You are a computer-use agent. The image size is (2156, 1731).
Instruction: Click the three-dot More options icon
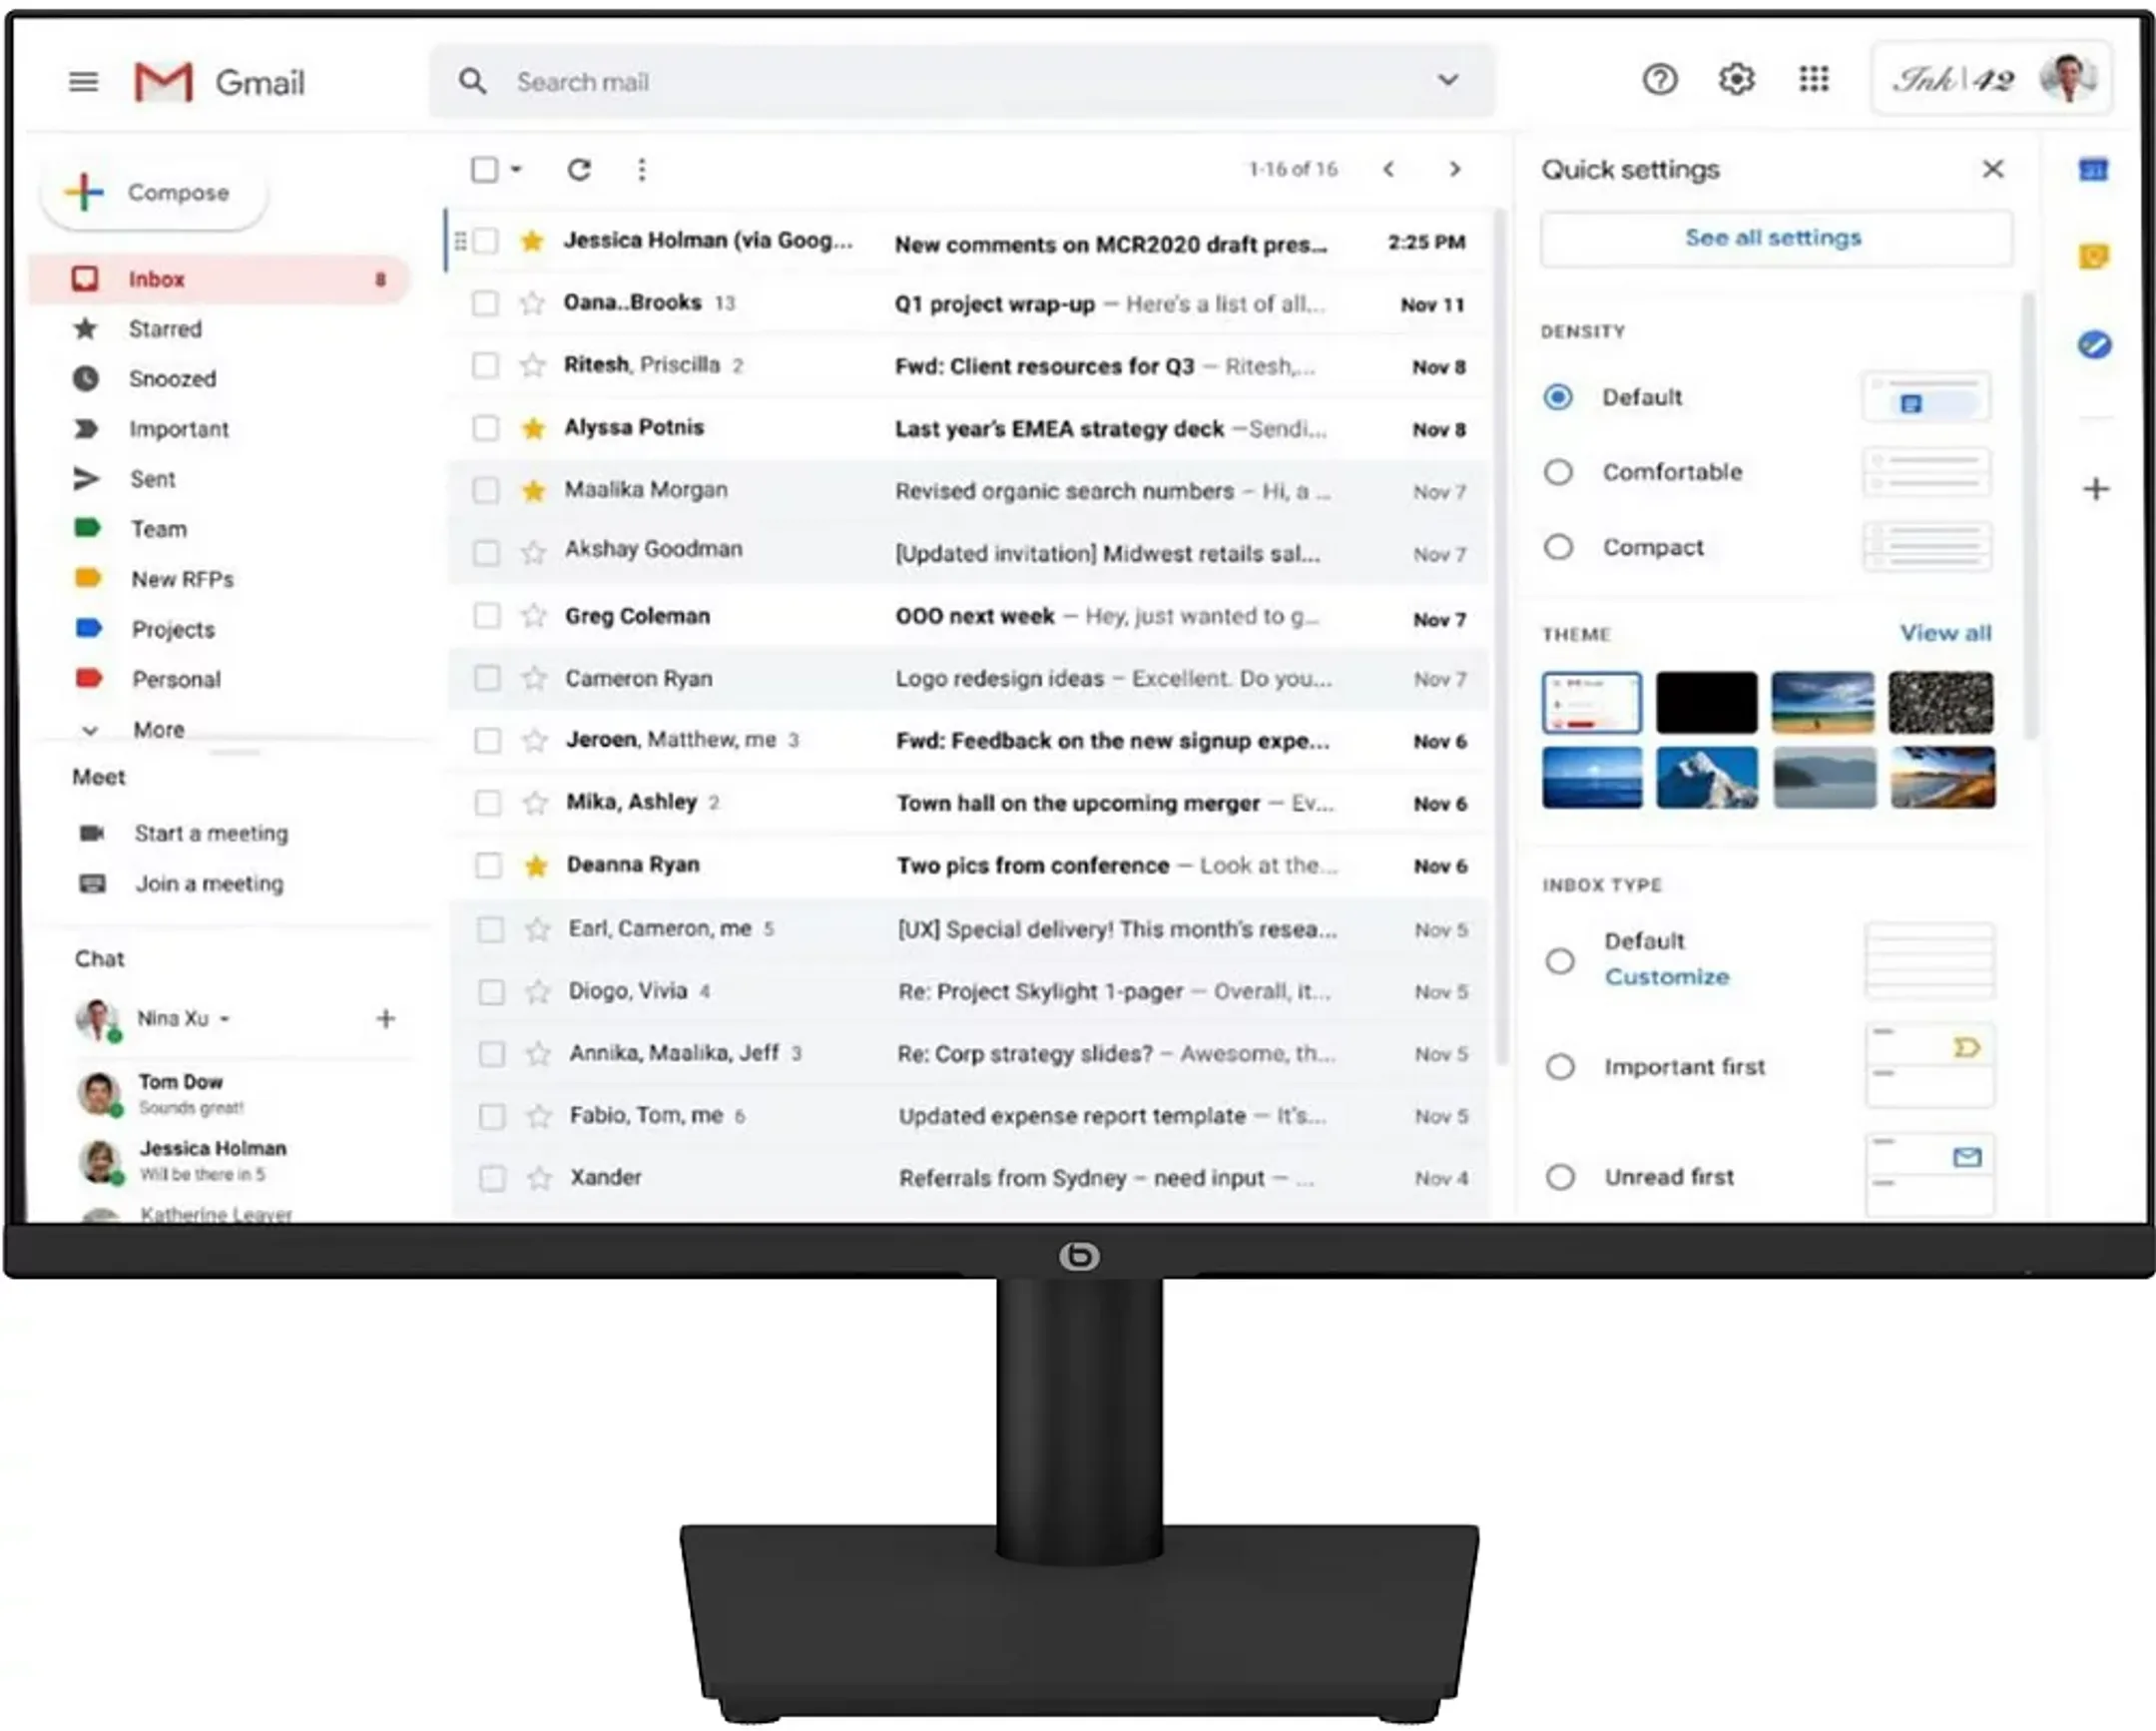tap(642, 170)
